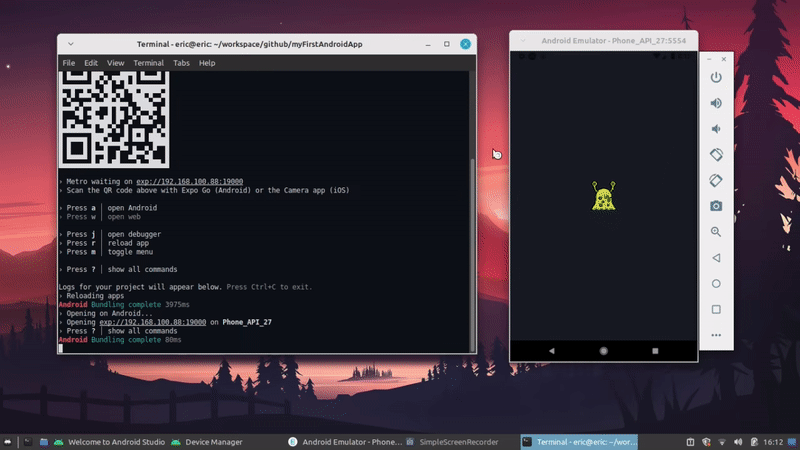The height and width of the screenshot is (450, 800).
Task: Click 'Bundling complete 3975ms' line
Action: pos(124,305)
